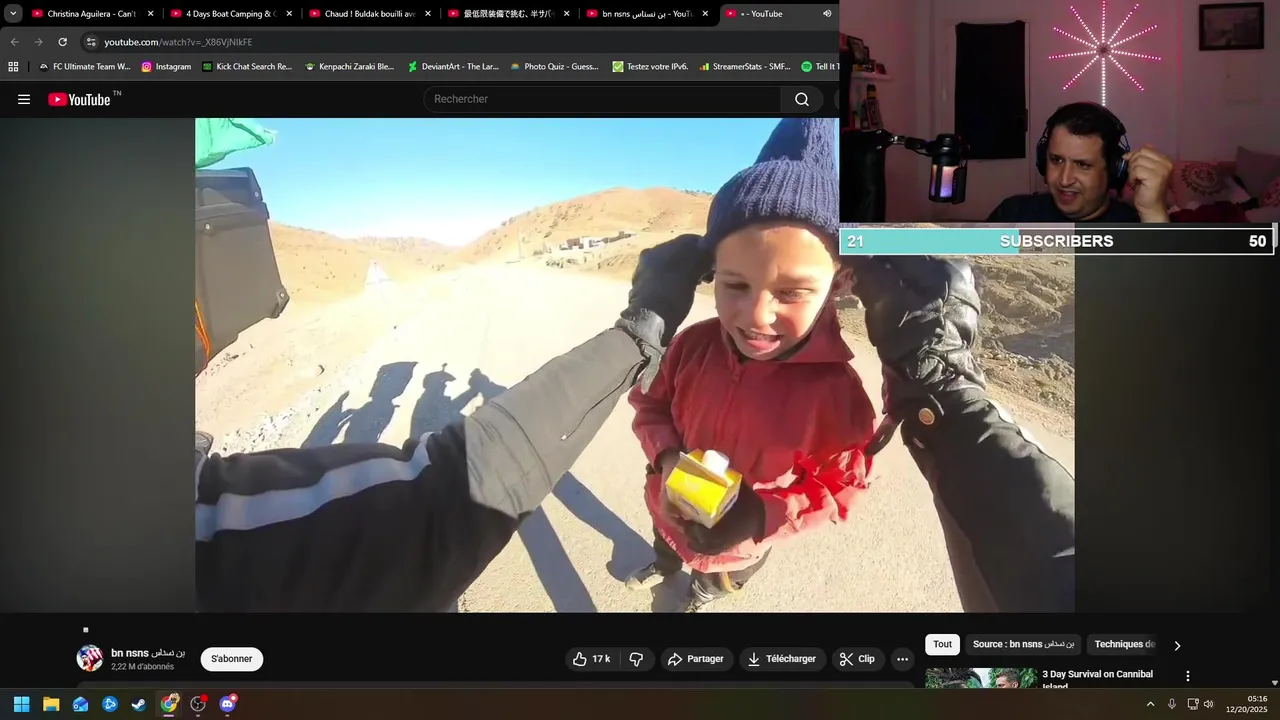Go forward with the browser forward arrow
This screenshot has height=720, width=1280.
(x=38, y=42)
